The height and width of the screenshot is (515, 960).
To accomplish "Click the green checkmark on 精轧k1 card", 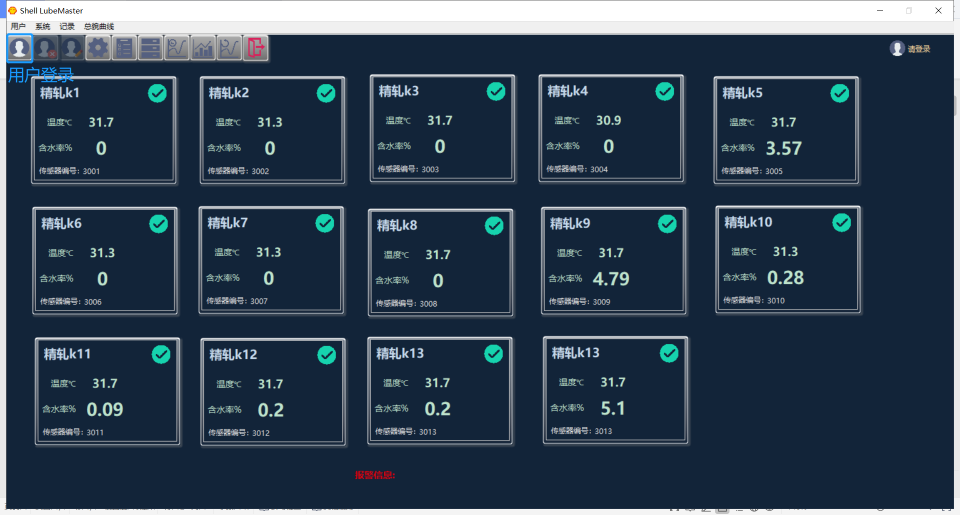I will [157, 93].
